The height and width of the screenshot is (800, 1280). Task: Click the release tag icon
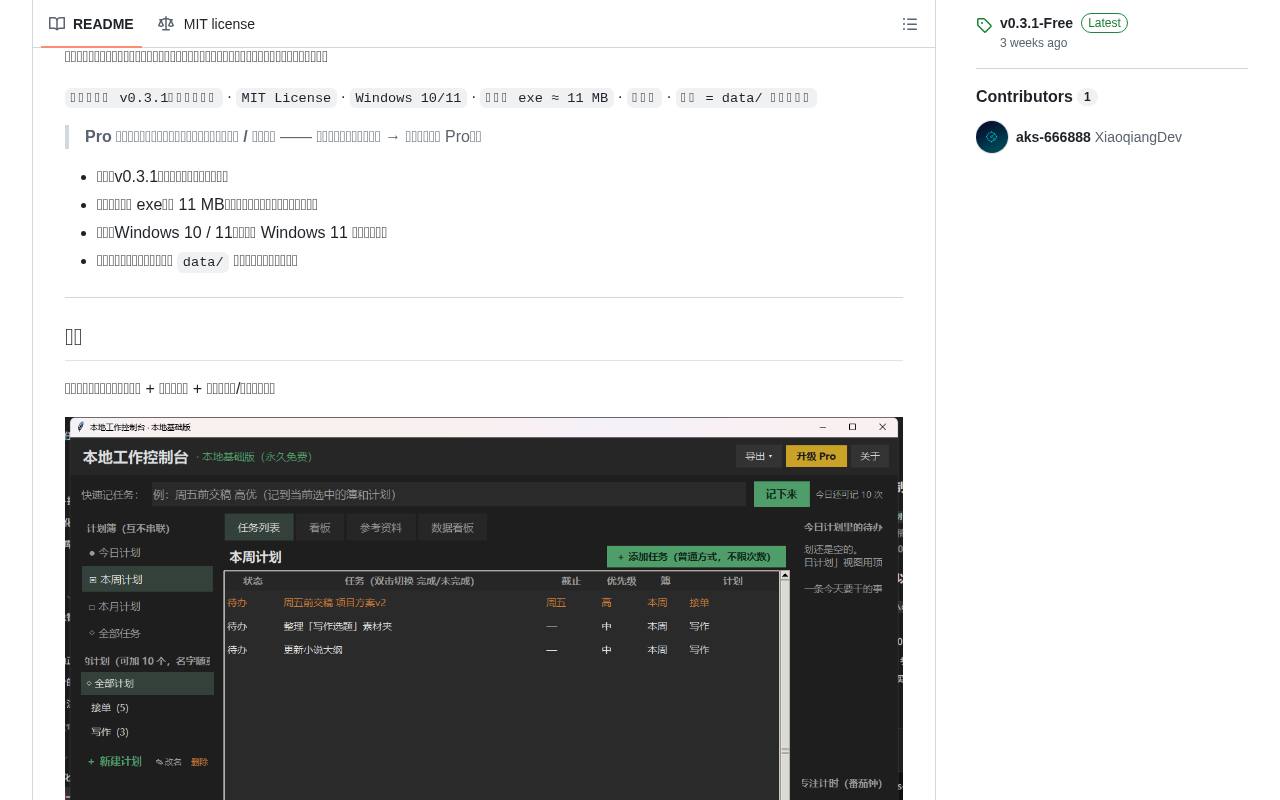pos(984,25)
